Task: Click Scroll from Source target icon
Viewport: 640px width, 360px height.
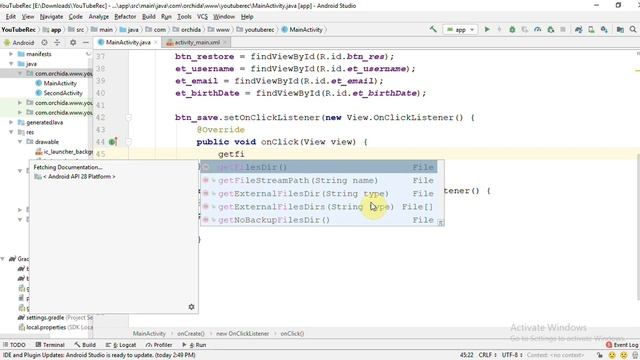Action: click(x=44, y=42)
